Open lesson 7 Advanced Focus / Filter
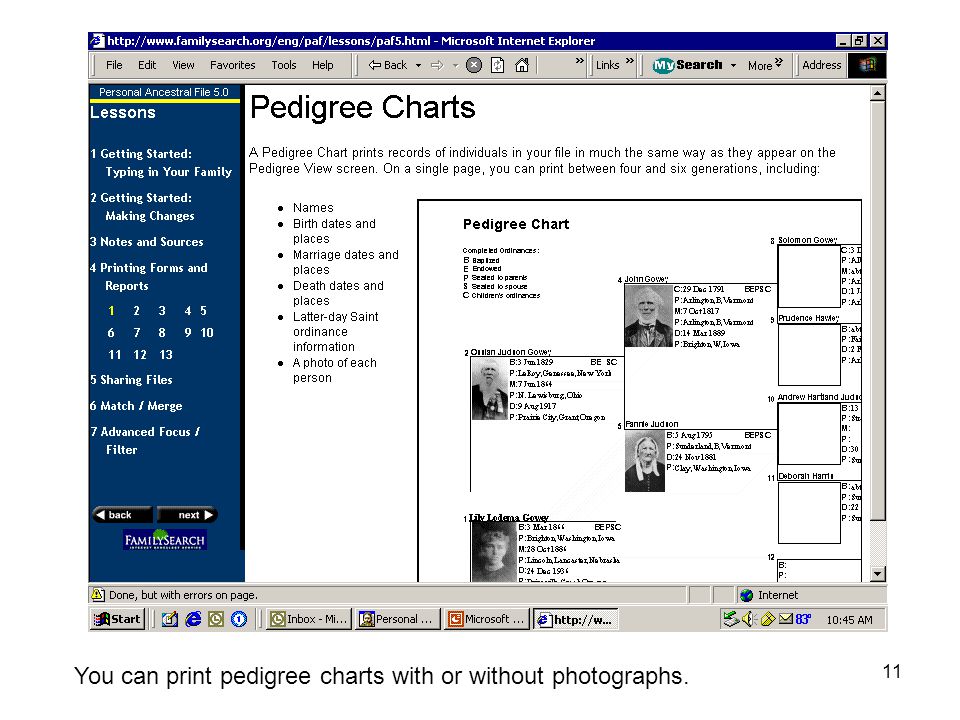This screenshot has width=960, height=720. tap(145, 441)
